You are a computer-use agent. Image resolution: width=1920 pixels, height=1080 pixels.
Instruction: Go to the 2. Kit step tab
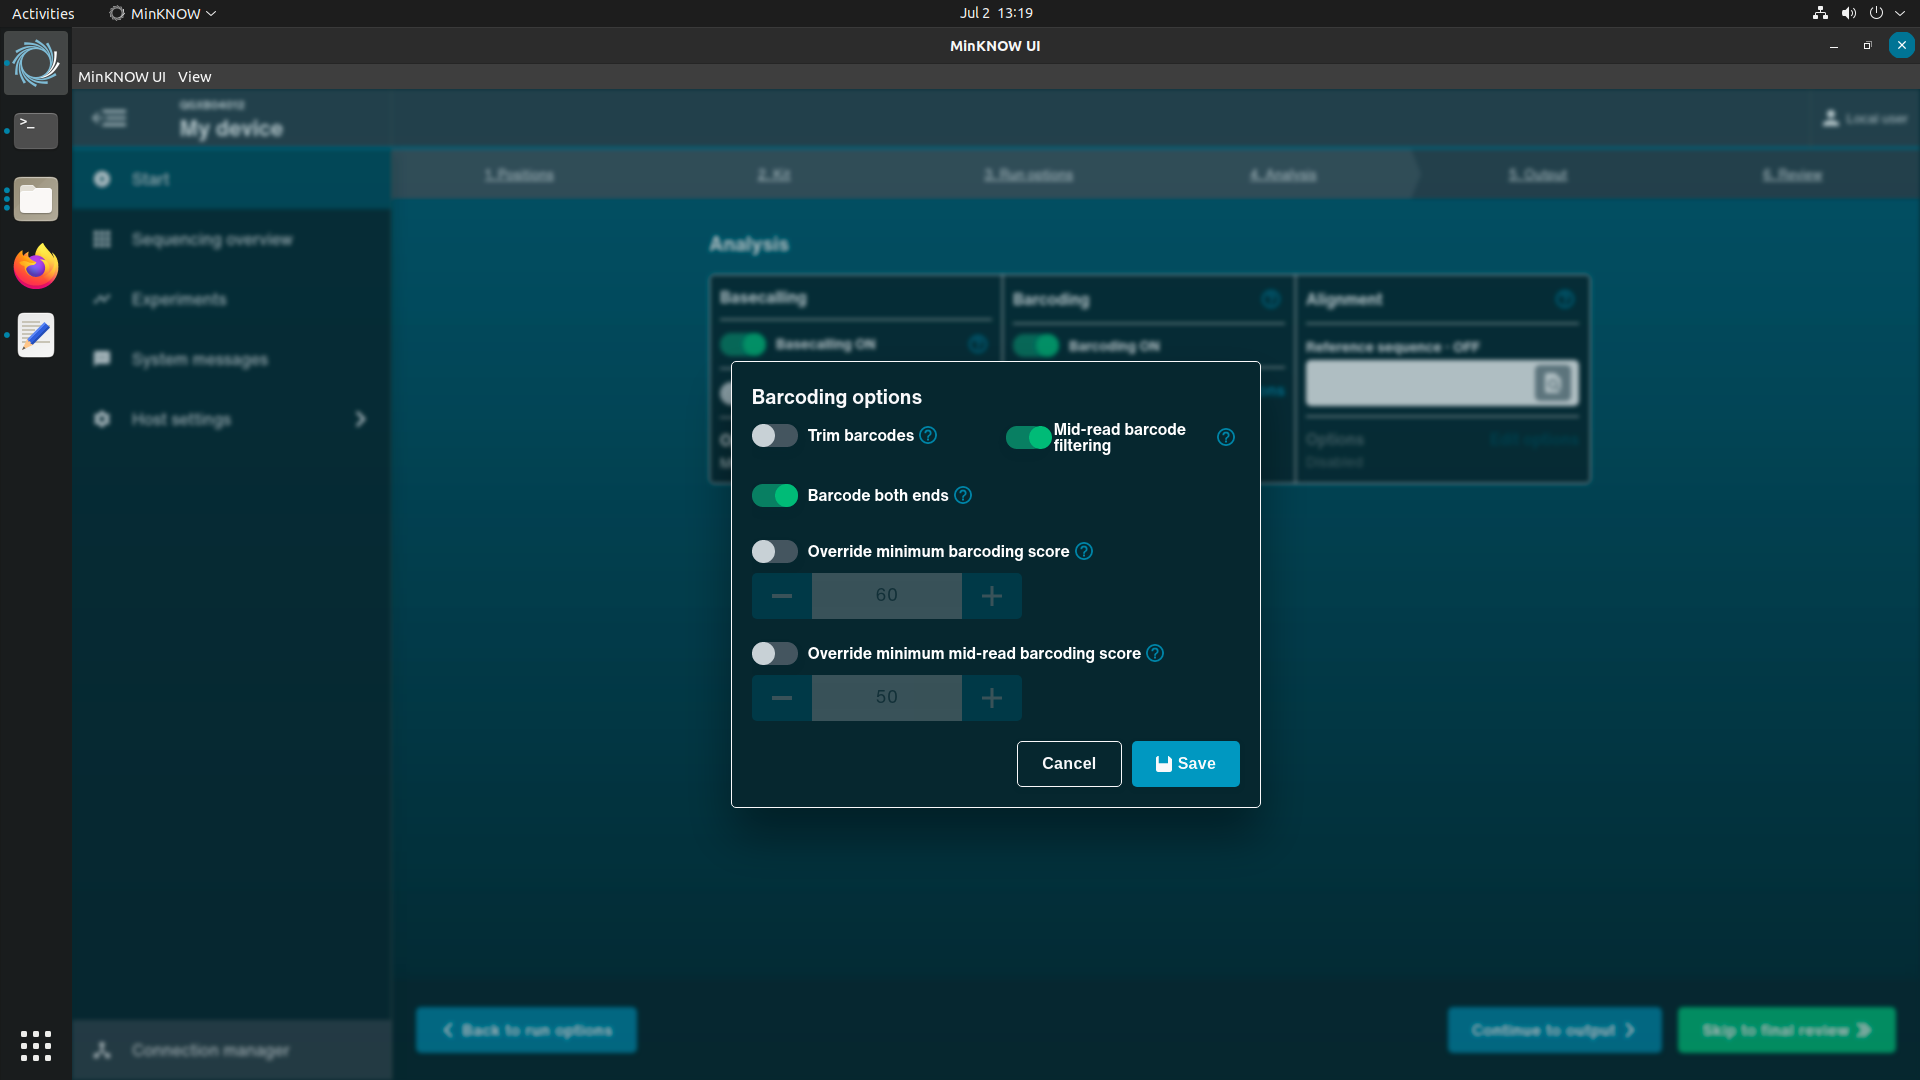[774, 175]
